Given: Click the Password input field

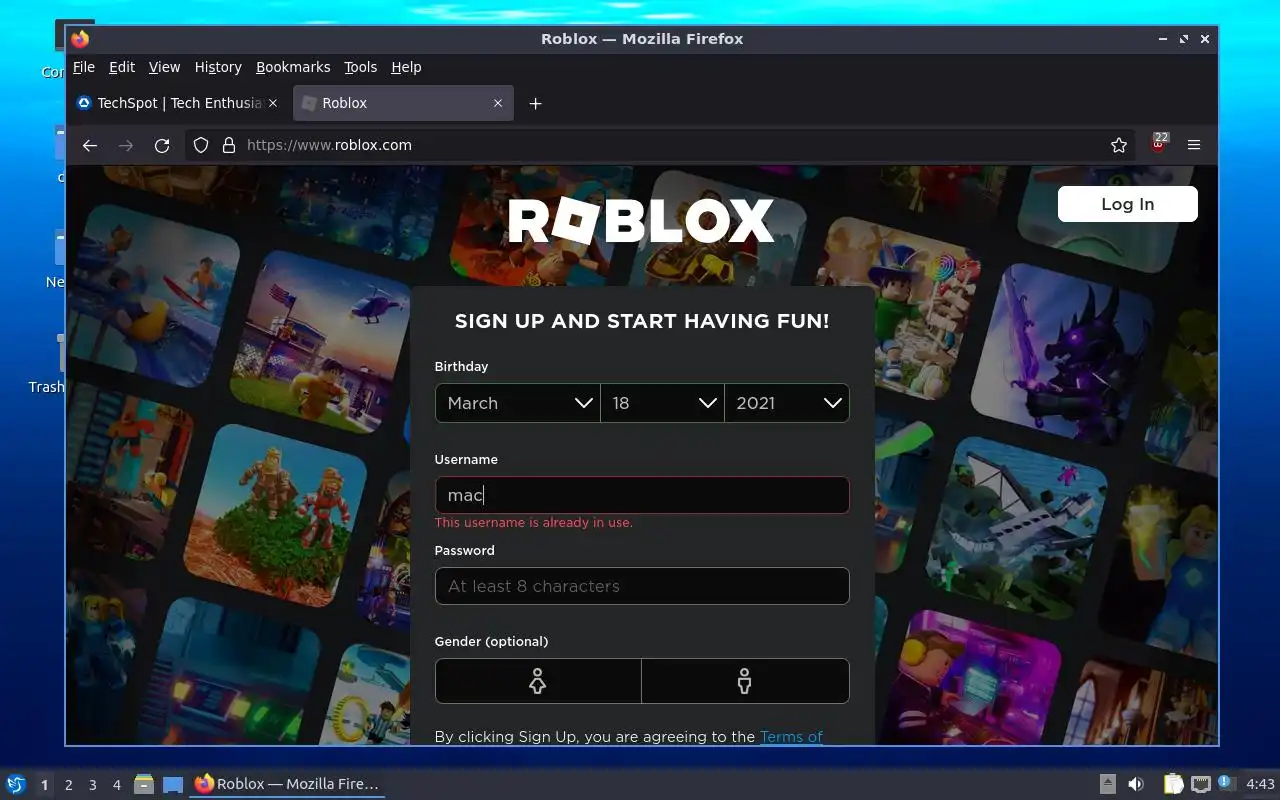Looking at the screenshot, I should coord(642,586).
